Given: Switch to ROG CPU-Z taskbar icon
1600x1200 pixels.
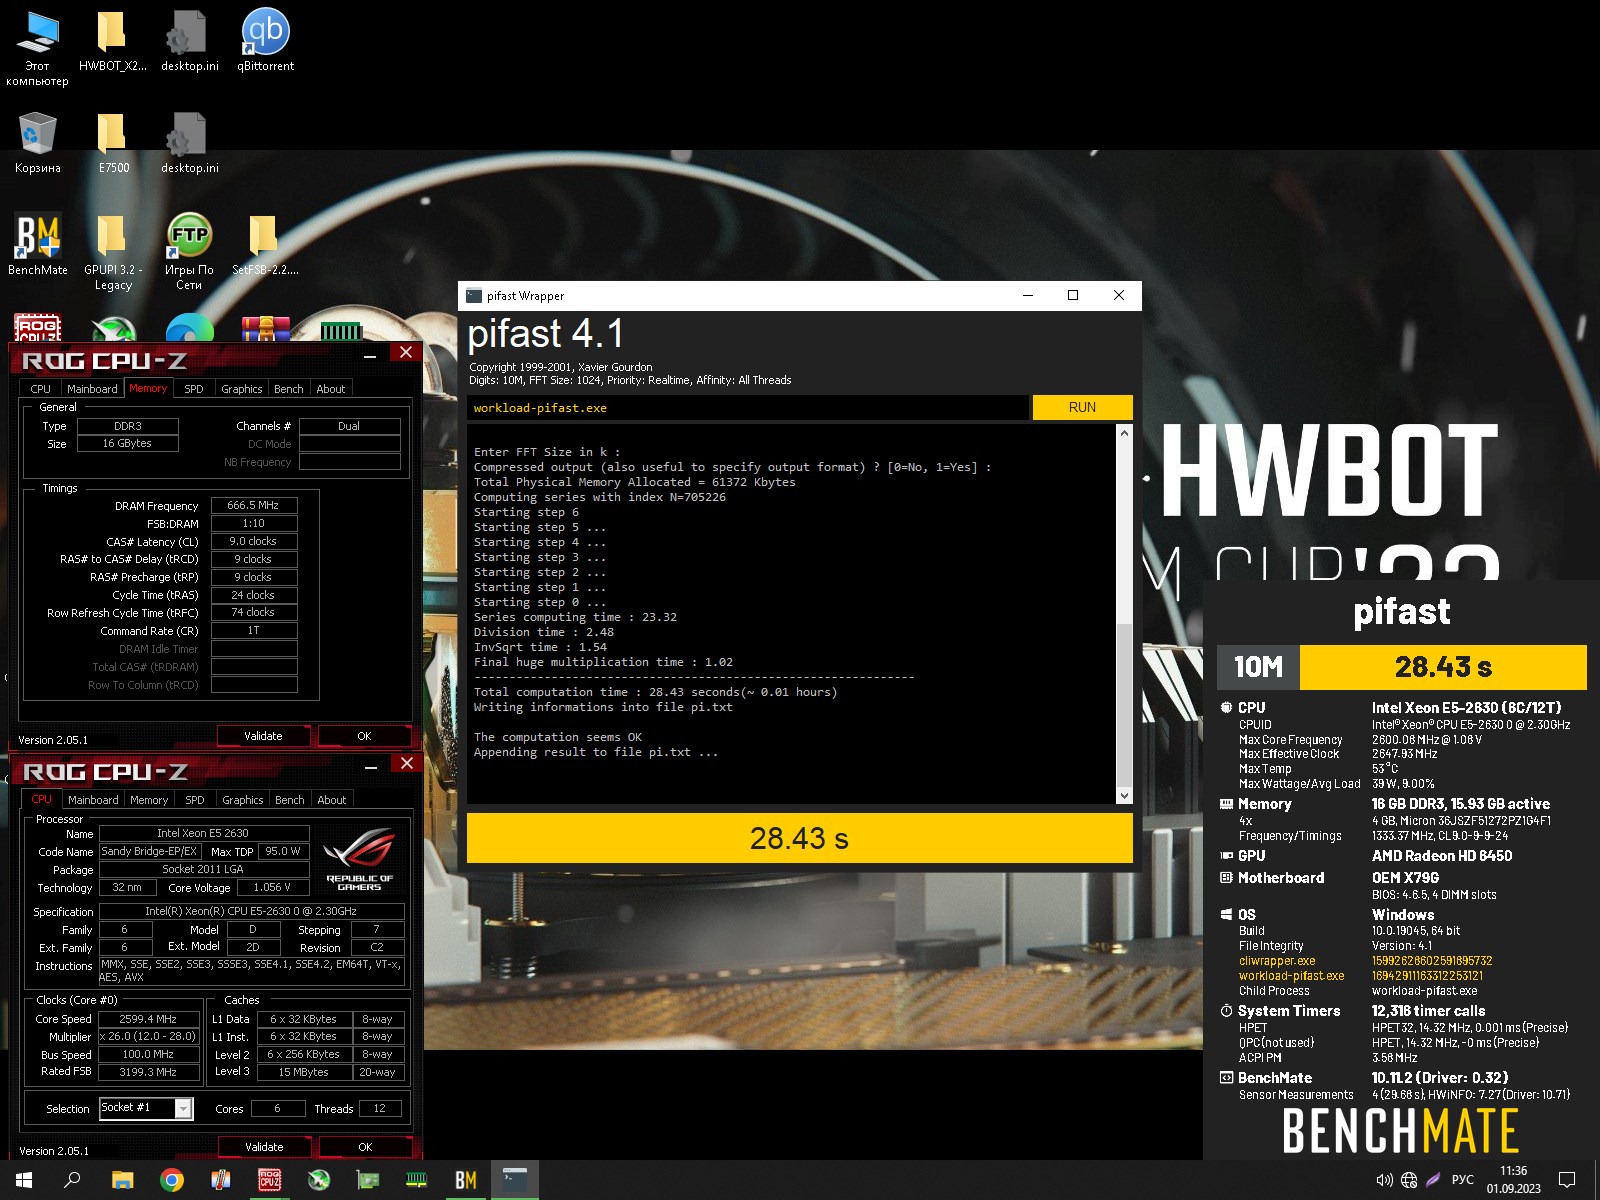Looking at the screenshot, I should [270, 1180].
